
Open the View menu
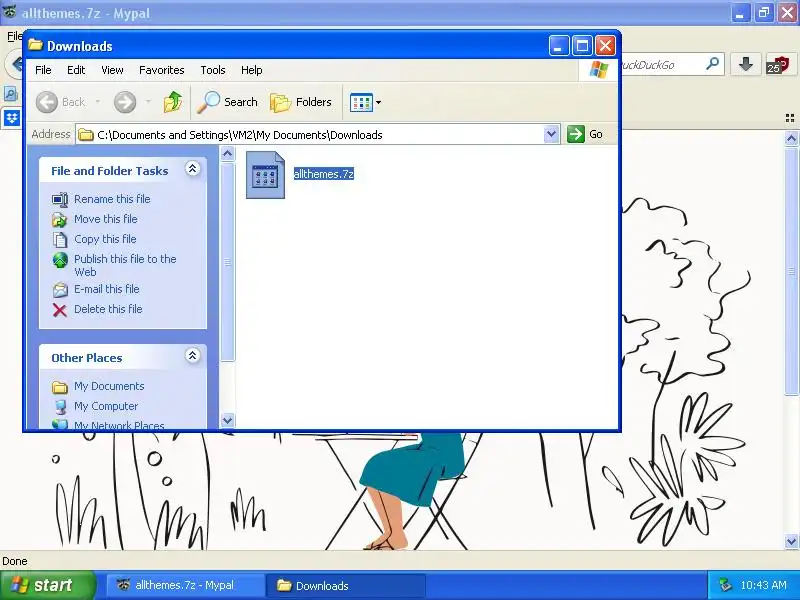coord(112,70)
